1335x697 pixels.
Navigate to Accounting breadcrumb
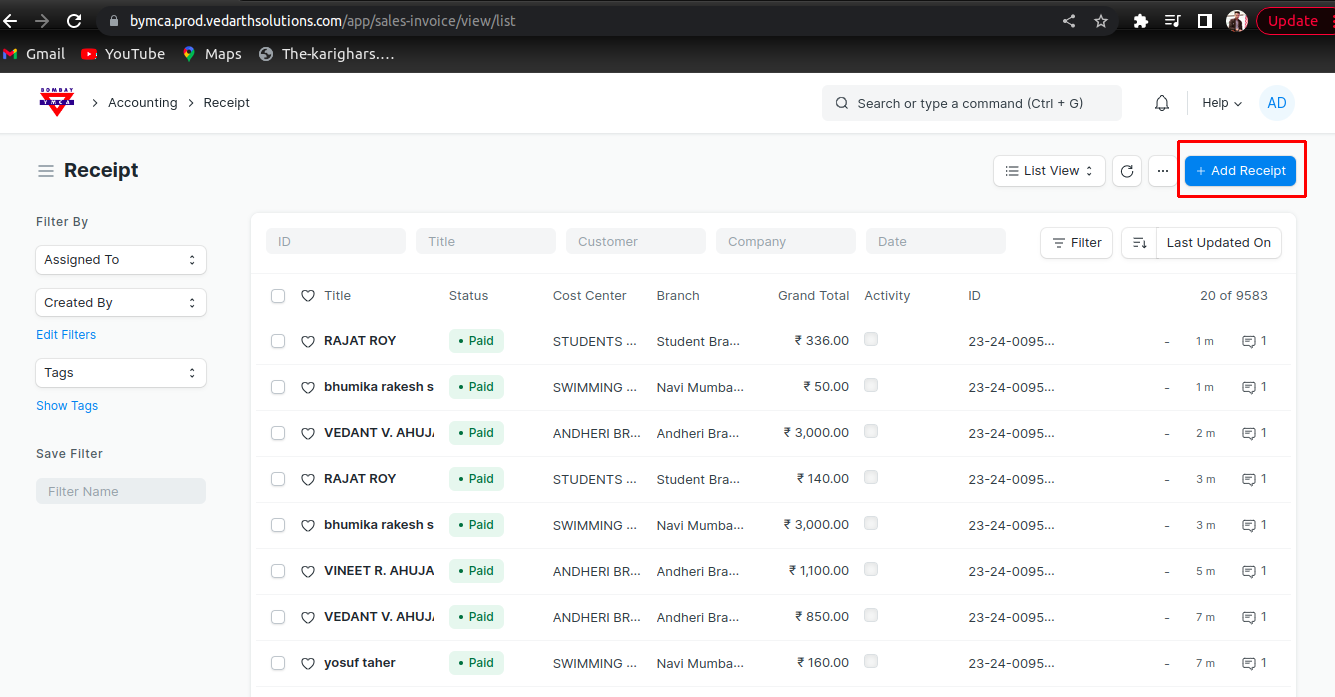point(142,103)
